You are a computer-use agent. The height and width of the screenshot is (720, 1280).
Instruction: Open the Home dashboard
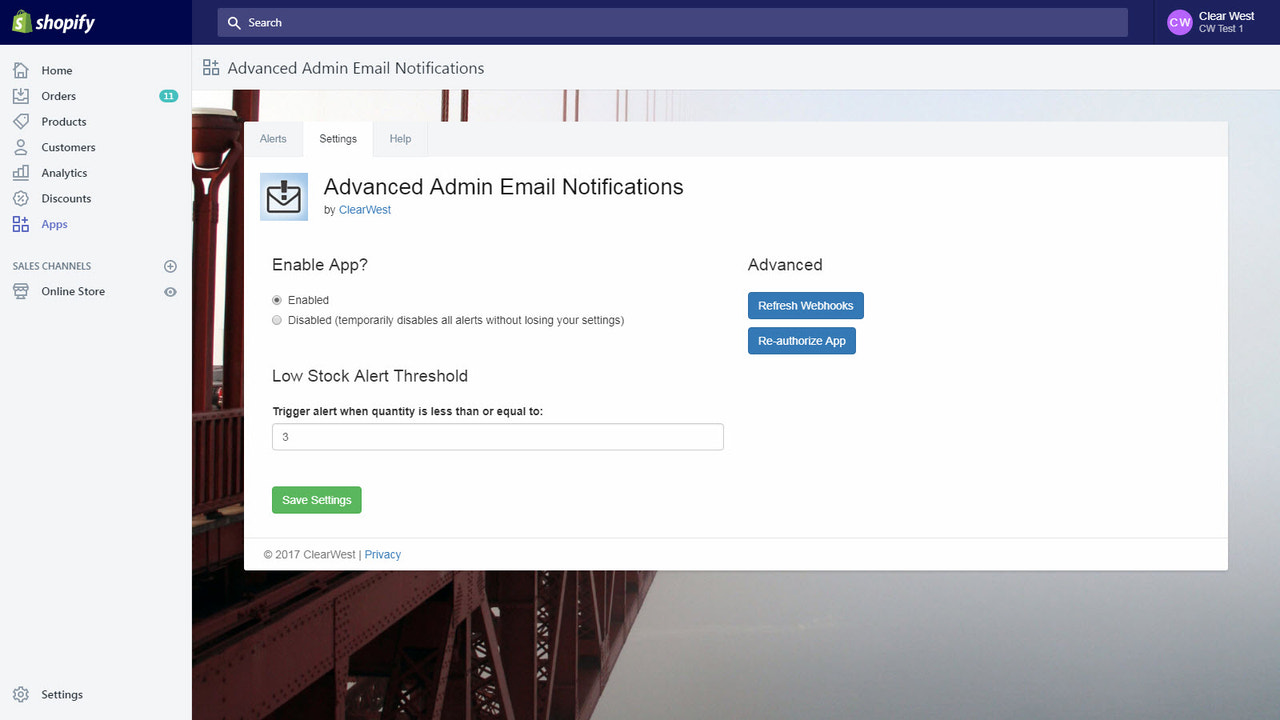click(x=57, y=70)
